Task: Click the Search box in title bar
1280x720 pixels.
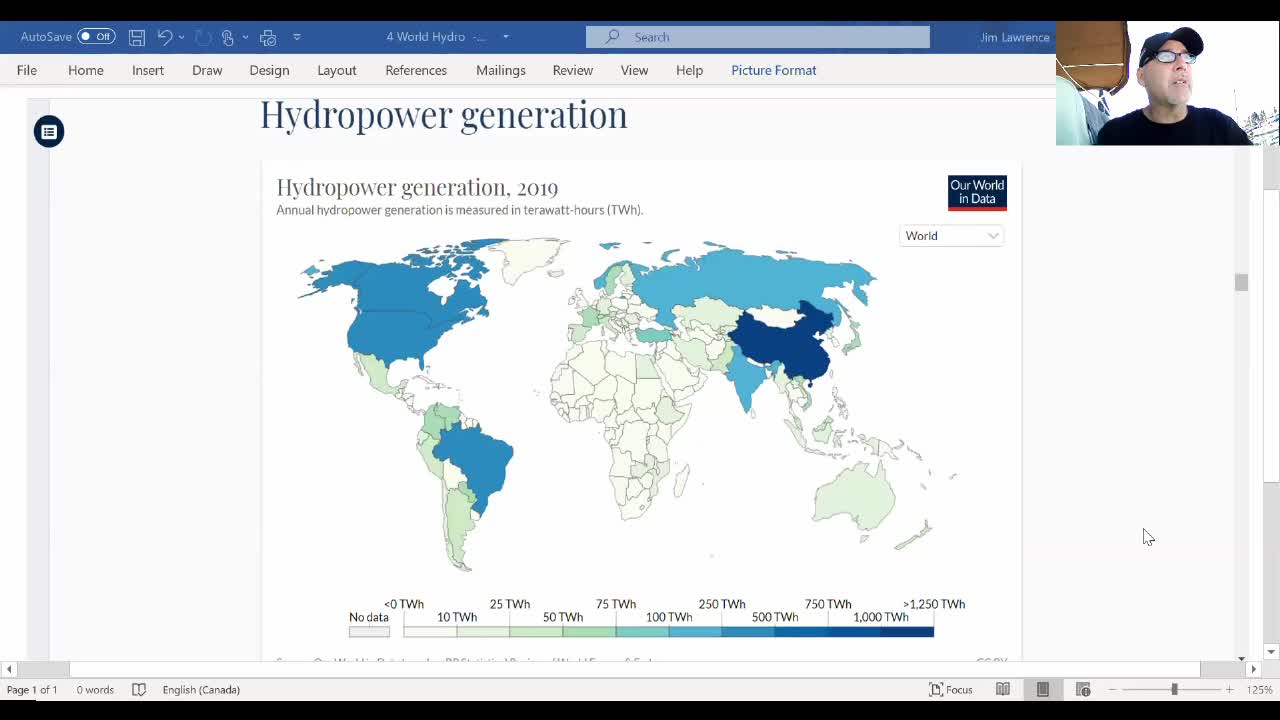Action: pyautogui.click(x=757, y=37)
